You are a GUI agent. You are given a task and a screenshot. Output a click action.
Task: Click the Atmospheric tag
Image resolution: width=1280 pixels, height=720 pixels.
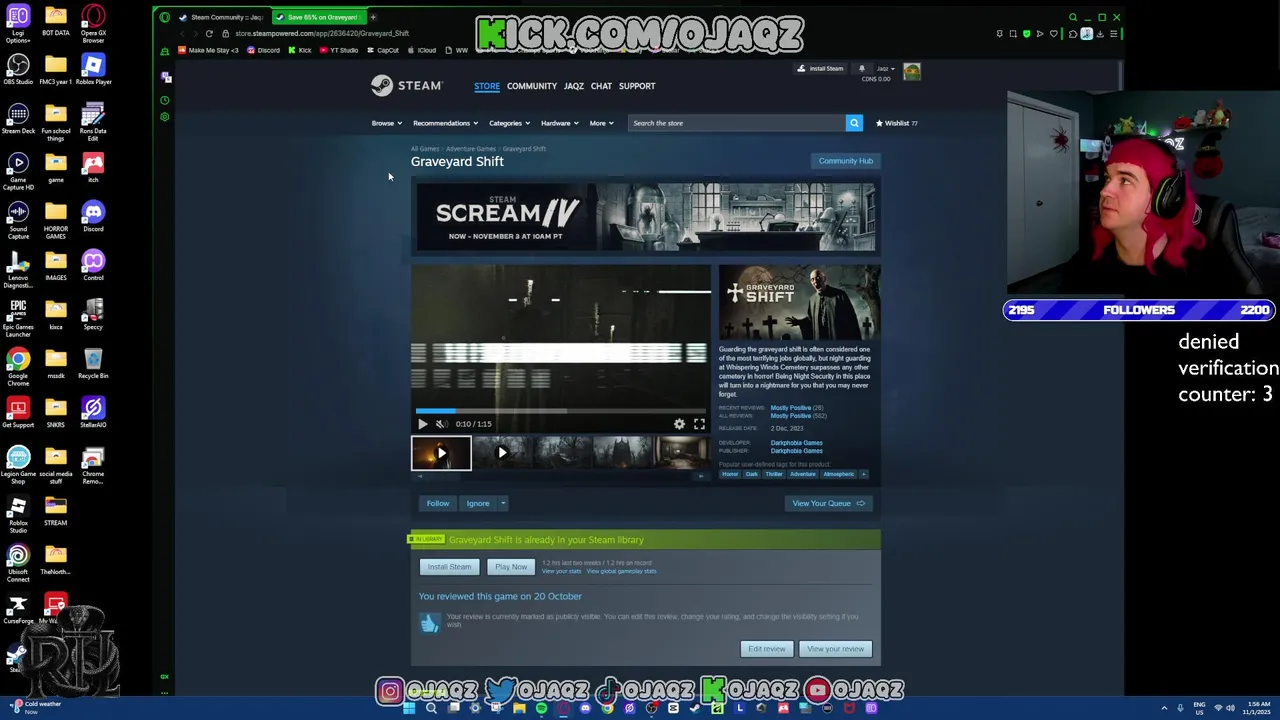839,474
